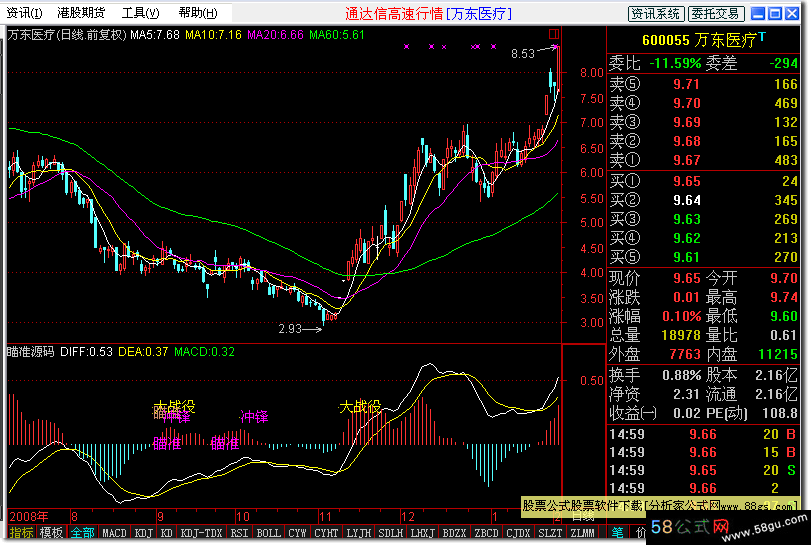Click the 卖② price 9.68

point(686,141)
